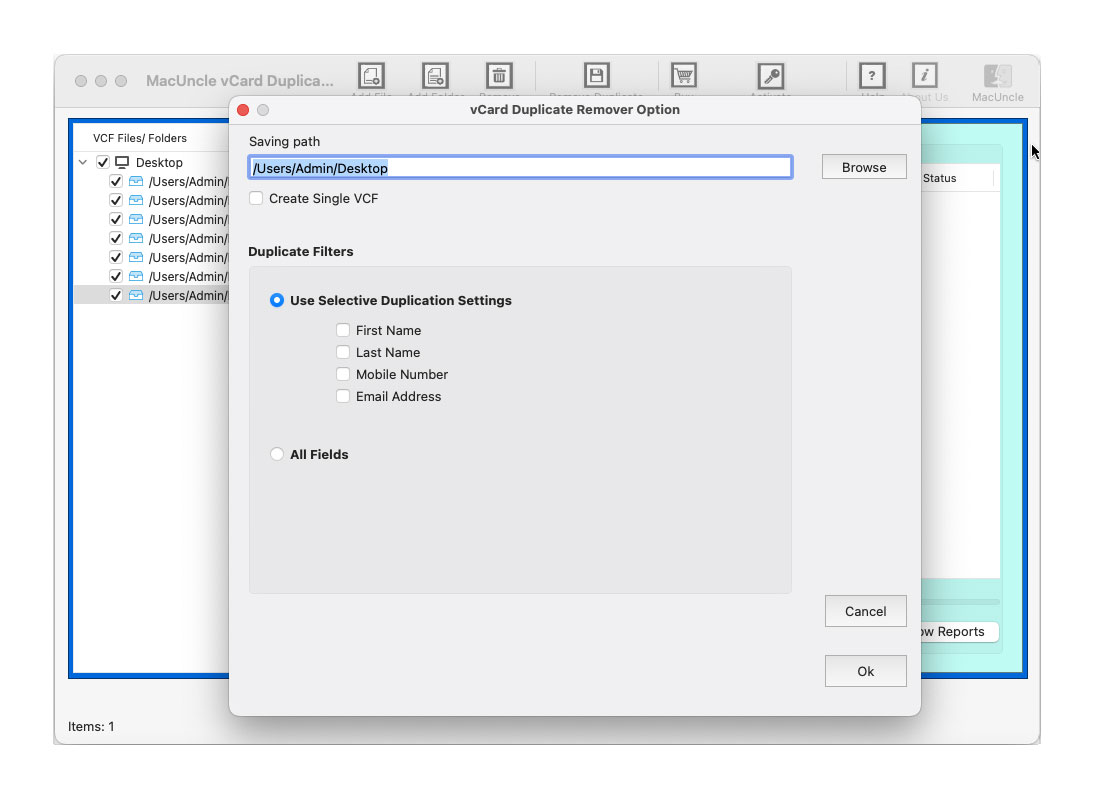1096x799 pixels.
Task: Click the Show Reports button
Action: (x=954, y=631)
